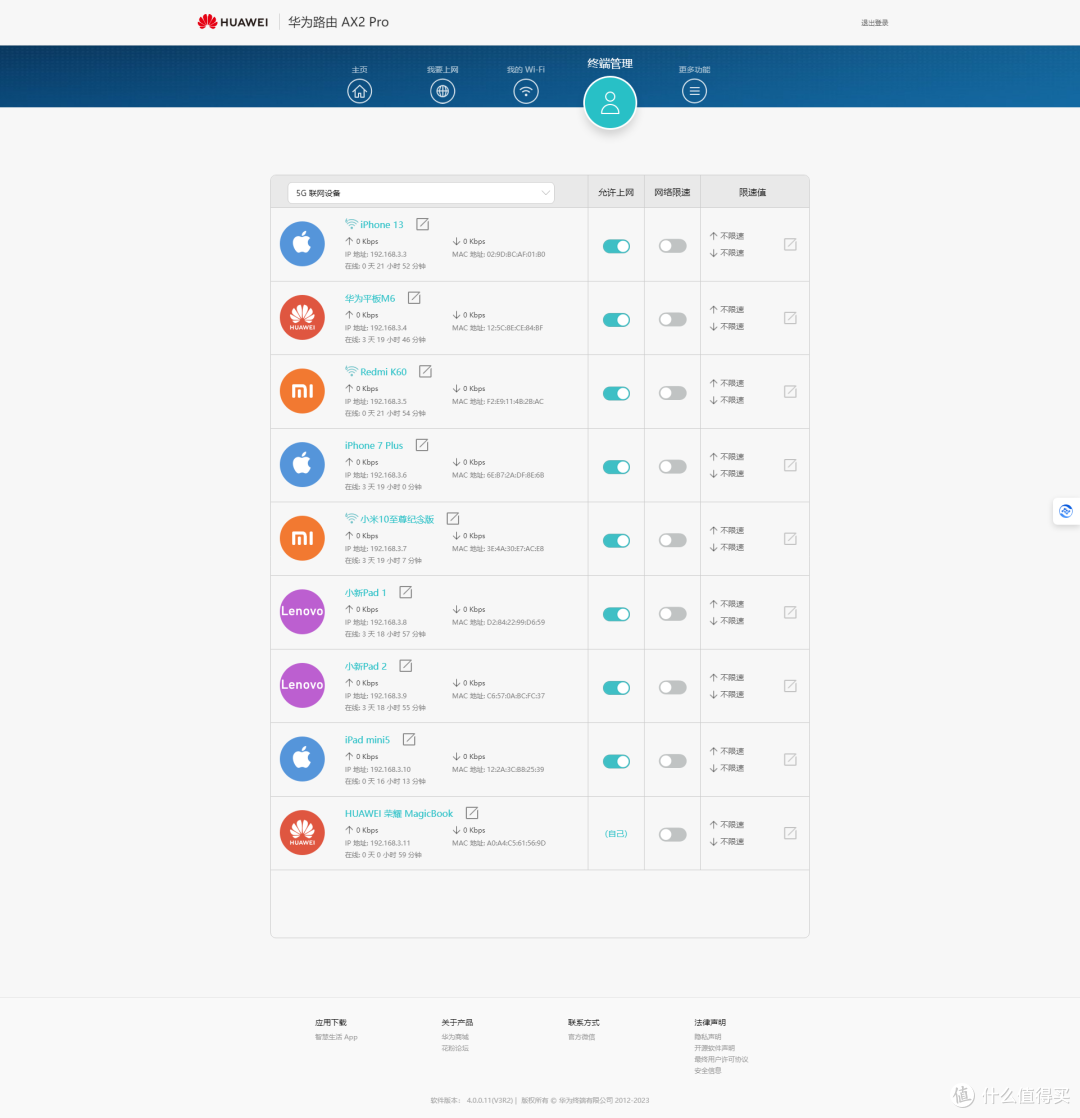
Task: Click the 允许上网 column header
Action: [616, 193]
